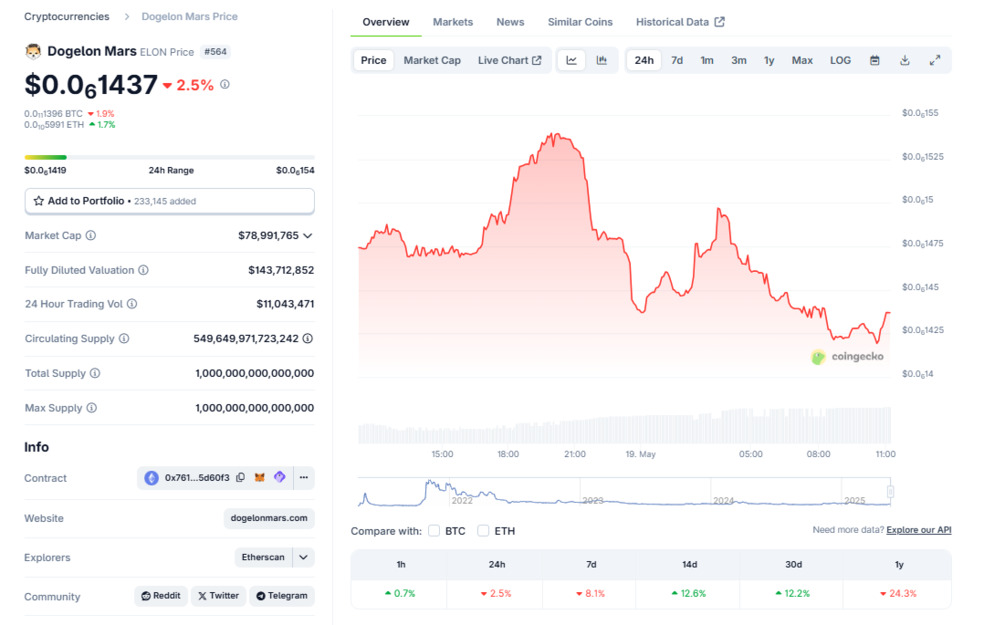Image resolution: width=984 pixels, height=625 pixels.
Task: Click the 24h Range progress bar
Action: click(169, 157)
